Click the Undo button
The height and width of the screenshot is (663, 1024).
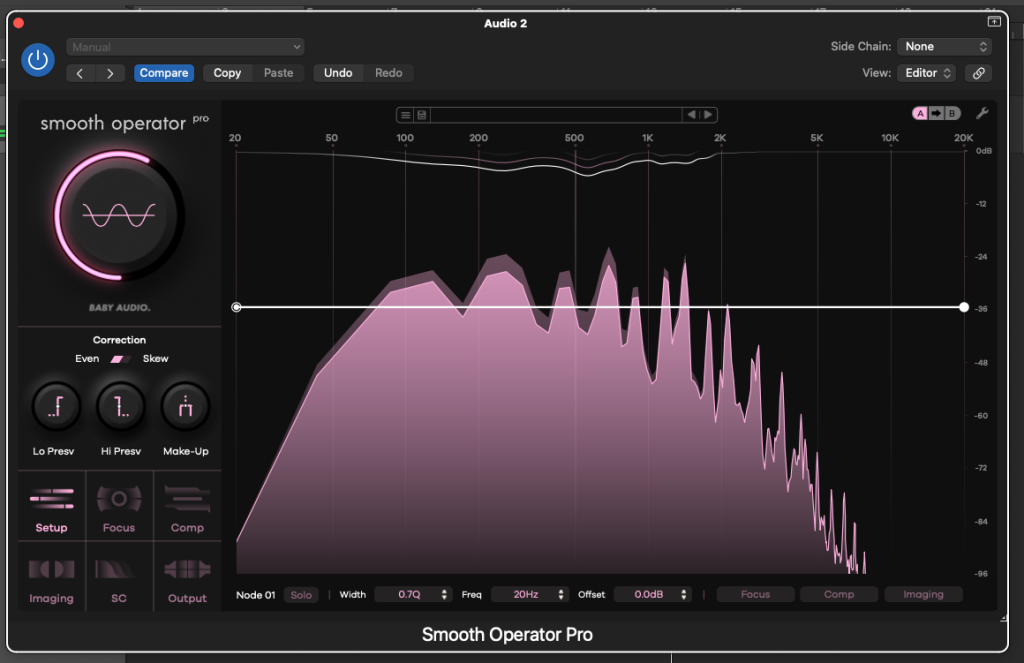tap(338, 73)
